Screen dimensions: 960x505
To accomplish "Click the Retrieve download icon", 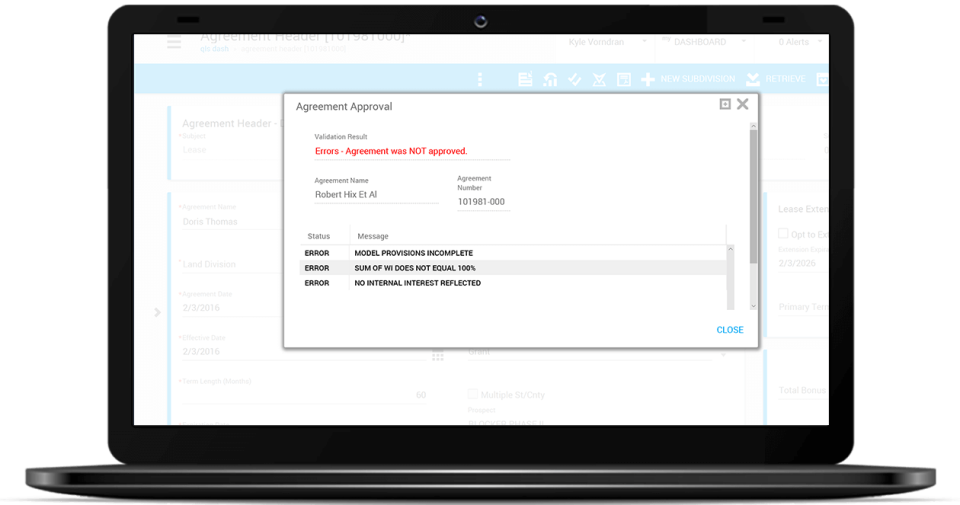I will (x=753, y=79).
